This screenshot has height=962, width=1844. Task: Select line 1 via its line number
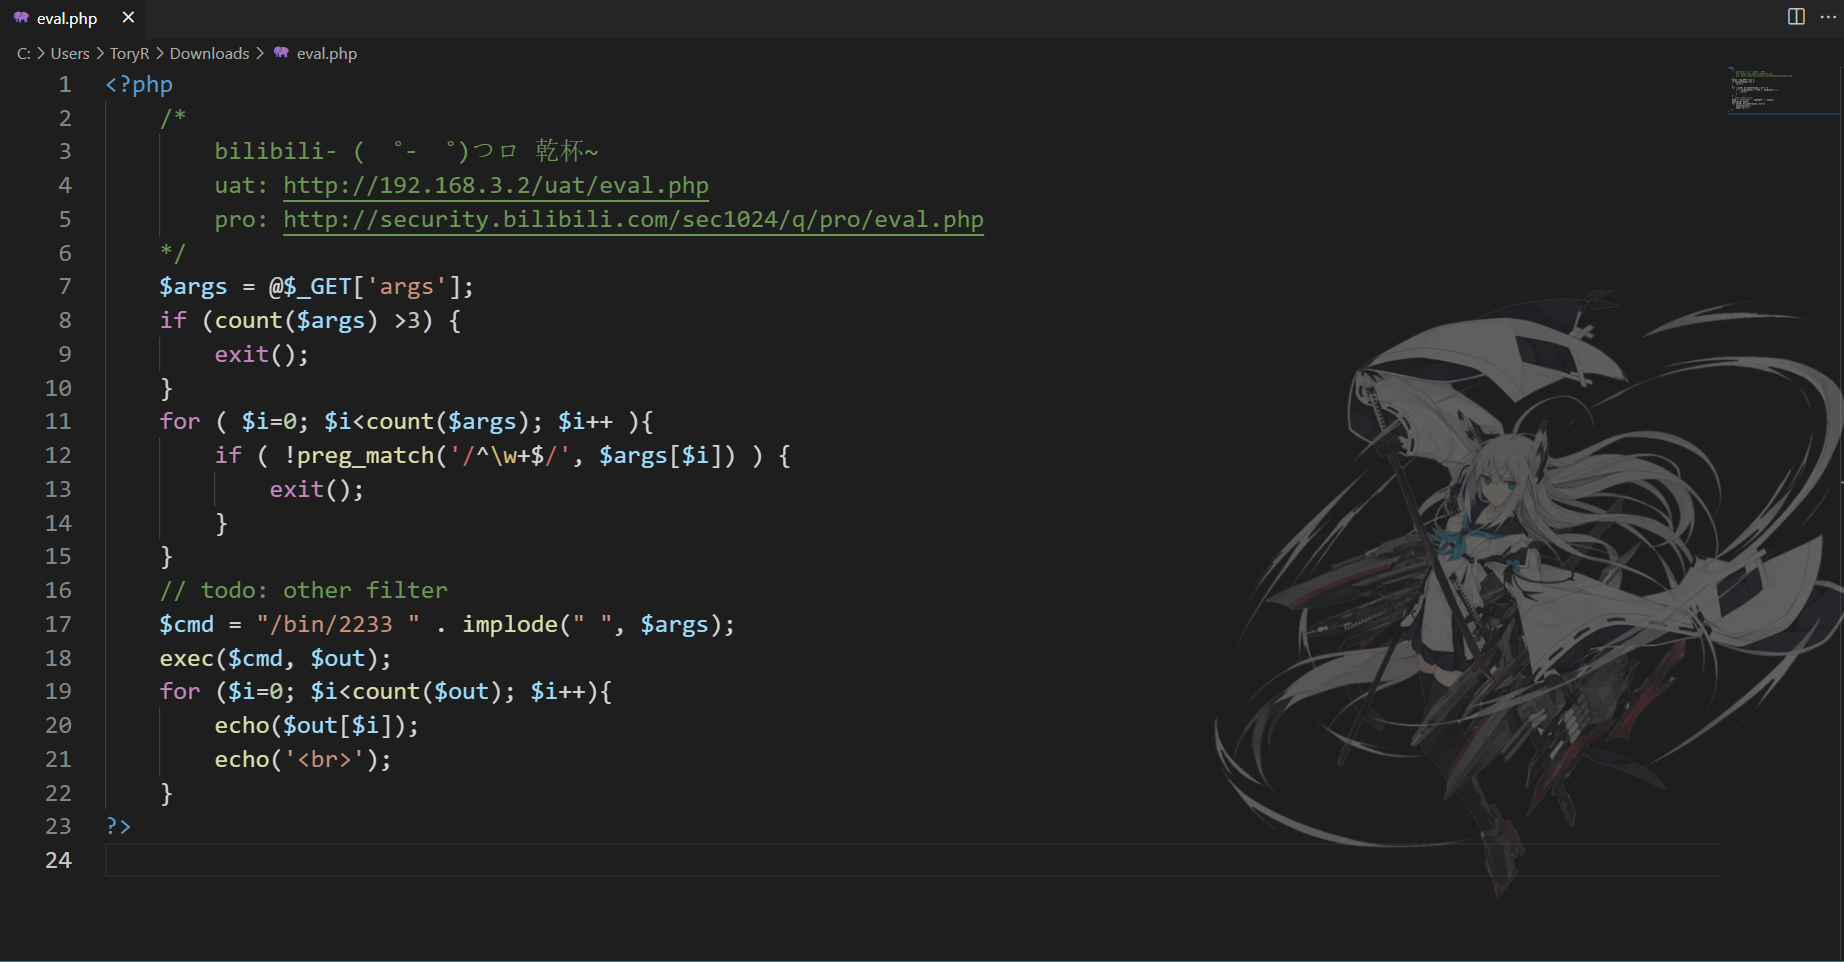click(x=65, y=85)
